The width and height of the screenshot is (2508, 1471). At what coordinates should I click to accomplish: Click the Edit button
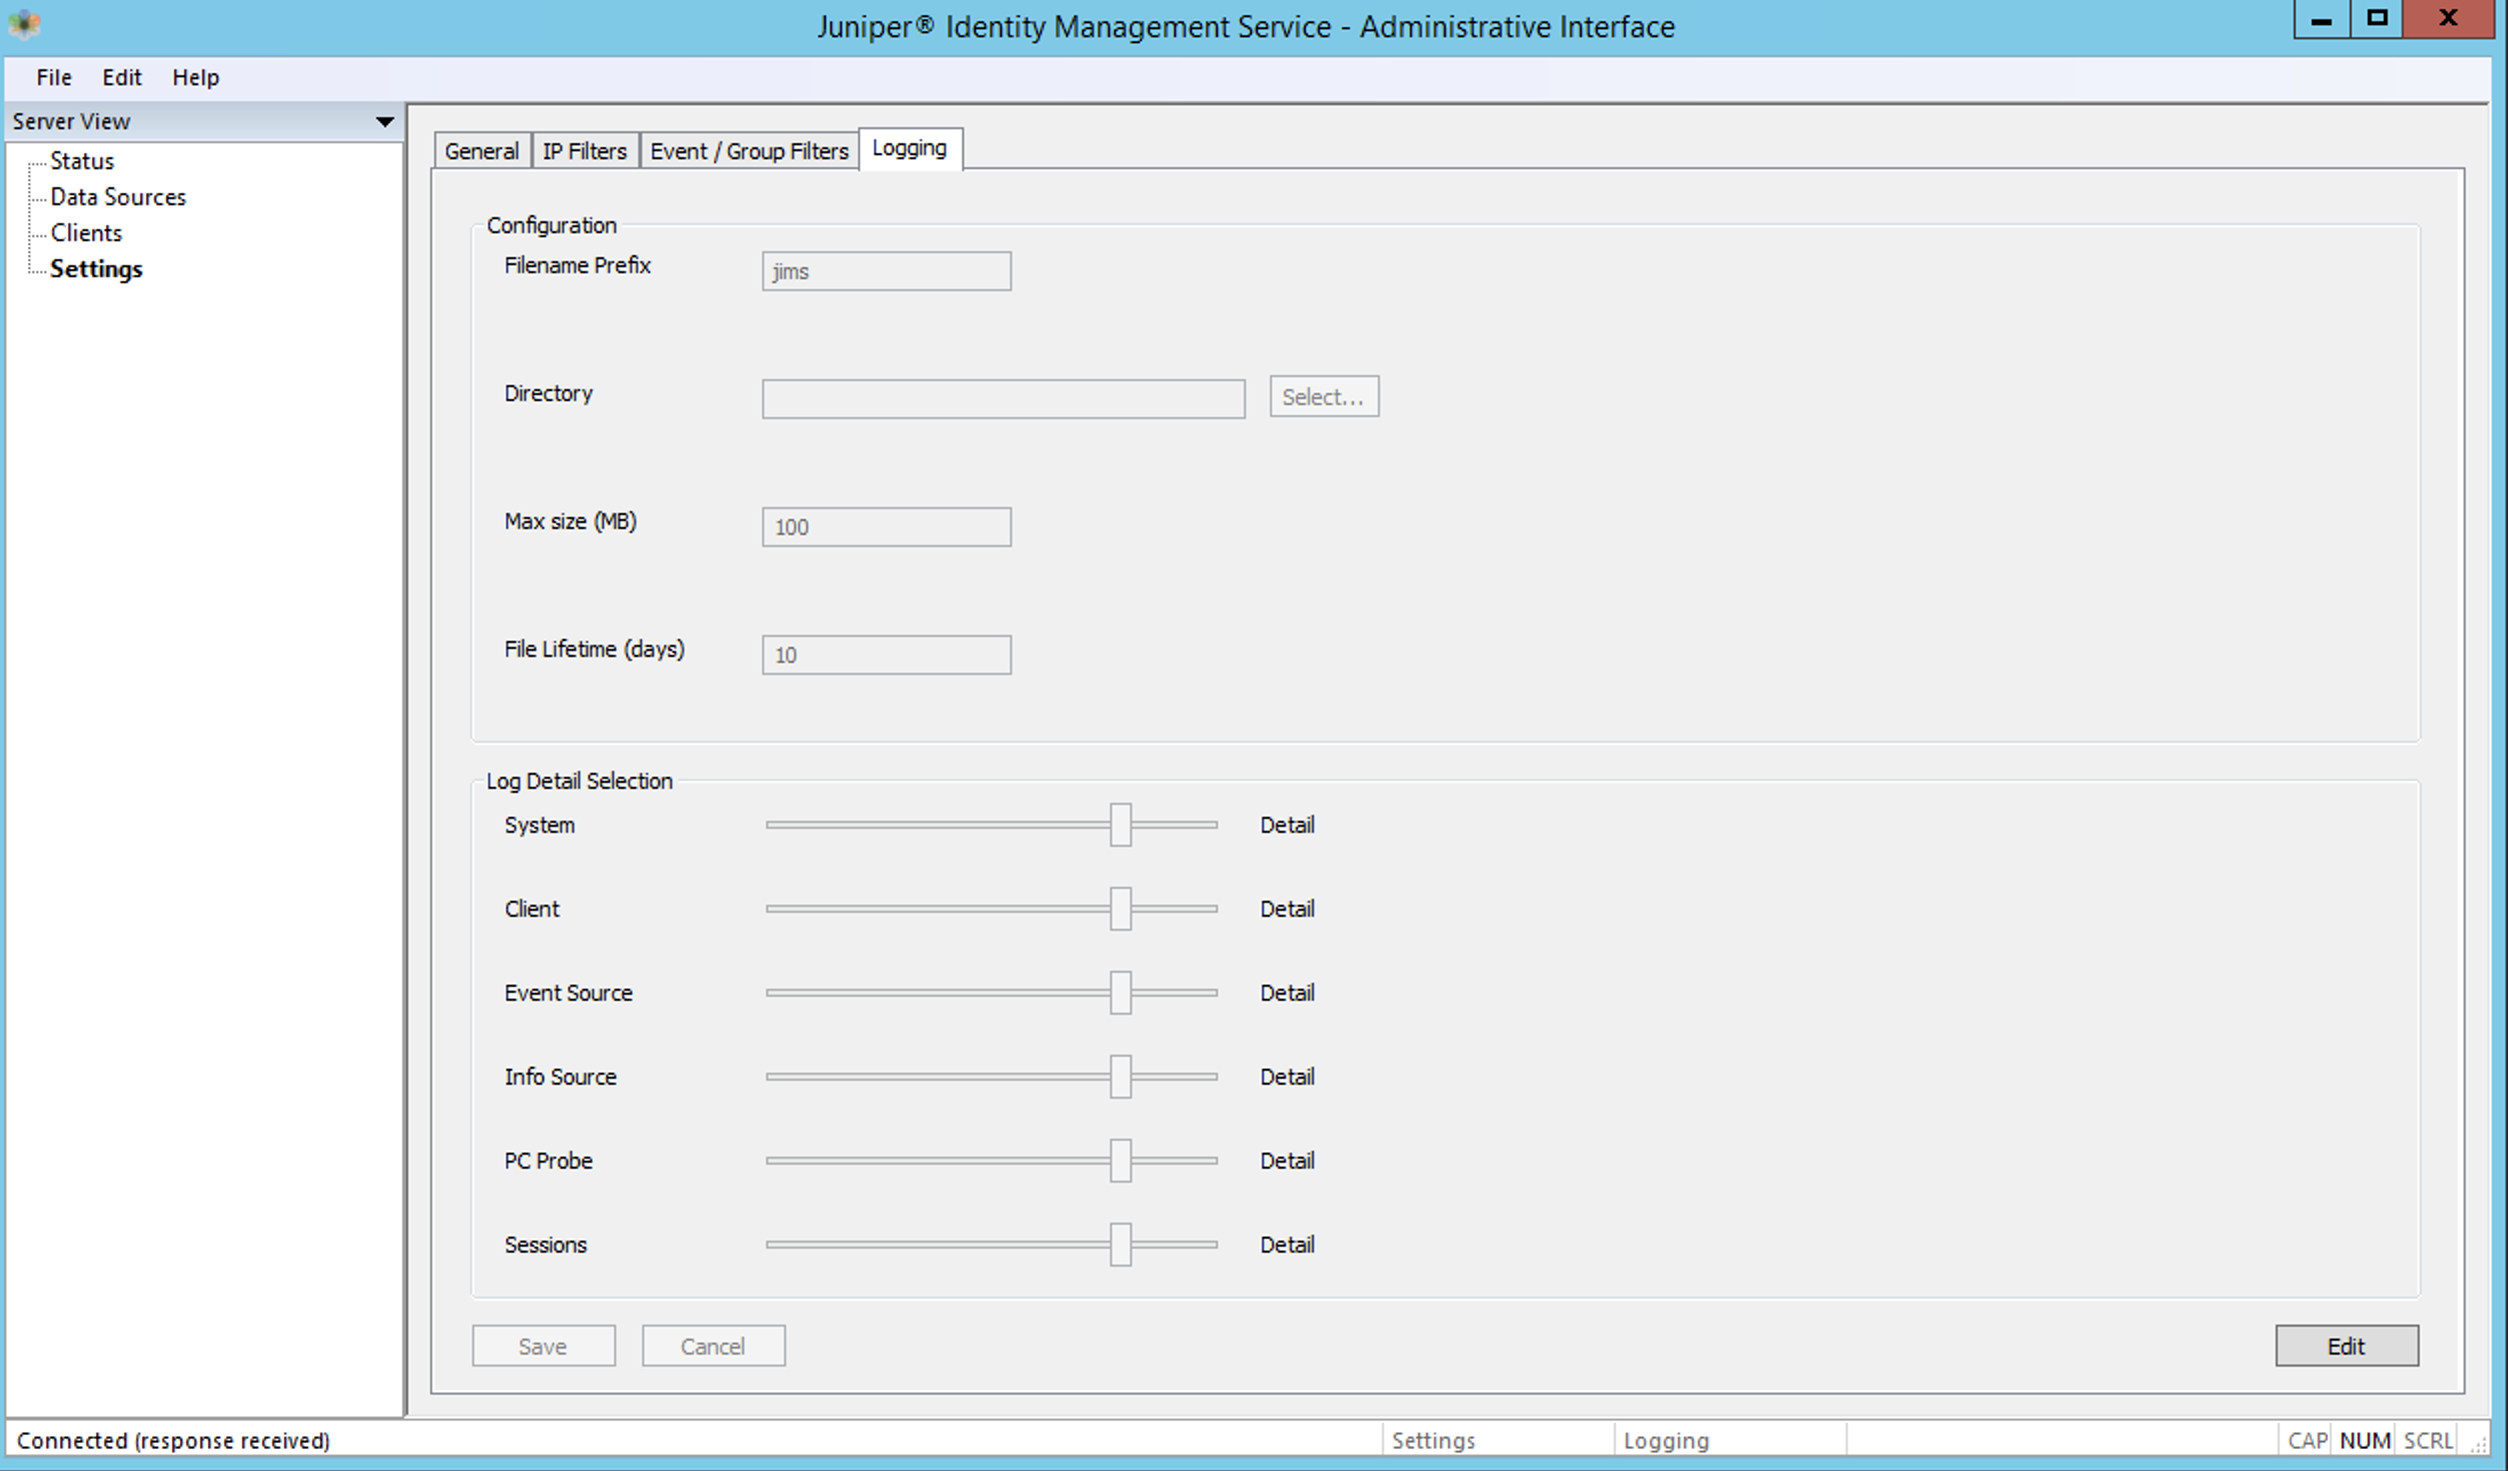pos(2346,1346)
